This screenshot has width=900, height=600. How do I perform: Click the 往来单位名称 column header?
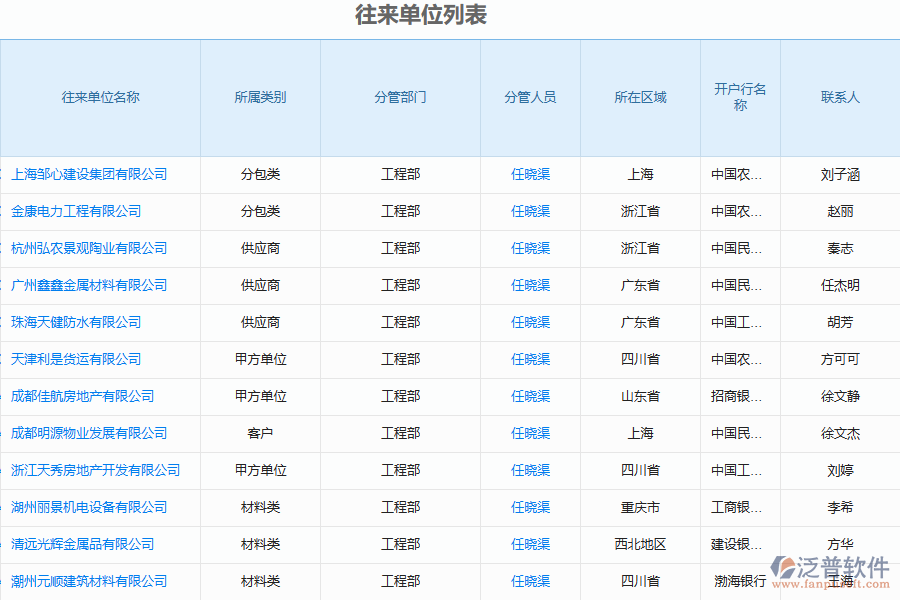pos(100,97)
